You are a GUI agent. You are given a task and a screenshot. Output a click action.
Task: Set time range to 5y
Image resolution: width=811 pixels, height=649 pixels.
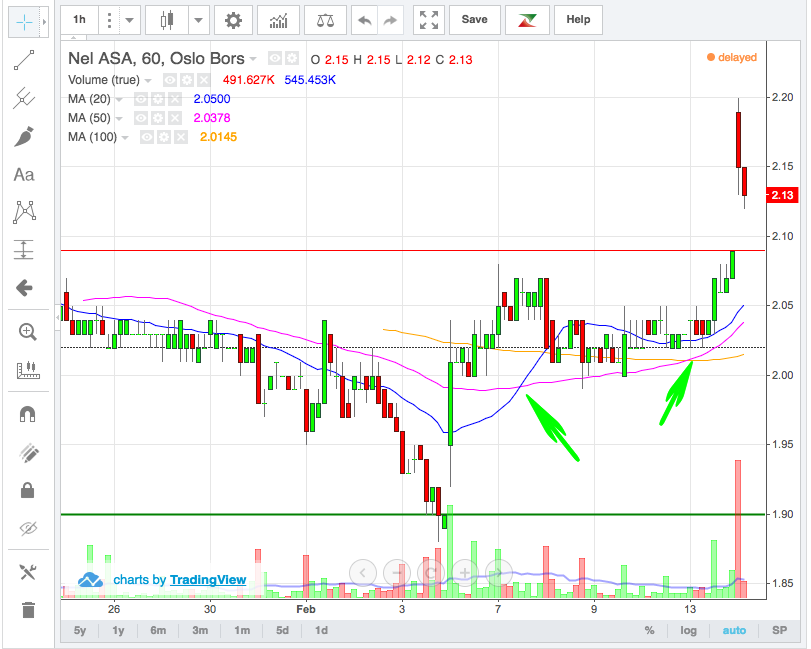click(80, 630)
